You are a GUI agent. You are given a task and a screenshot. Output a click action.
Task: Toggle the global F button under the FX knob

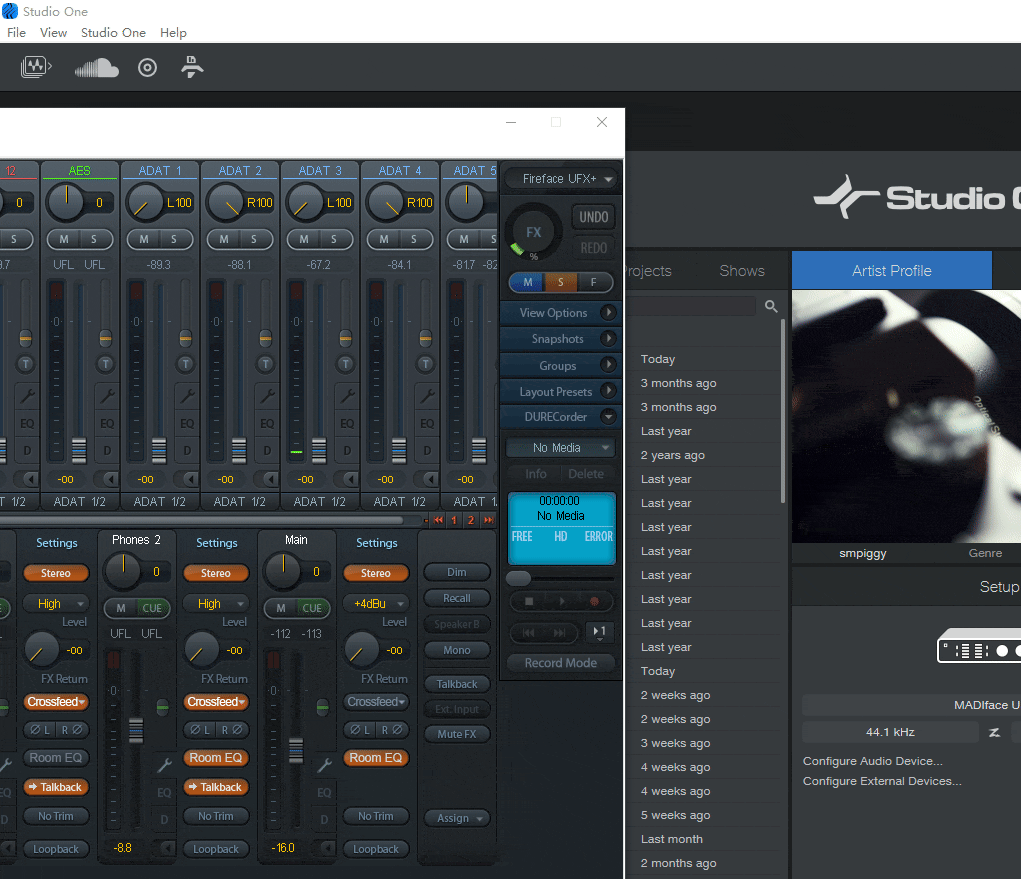593,282
